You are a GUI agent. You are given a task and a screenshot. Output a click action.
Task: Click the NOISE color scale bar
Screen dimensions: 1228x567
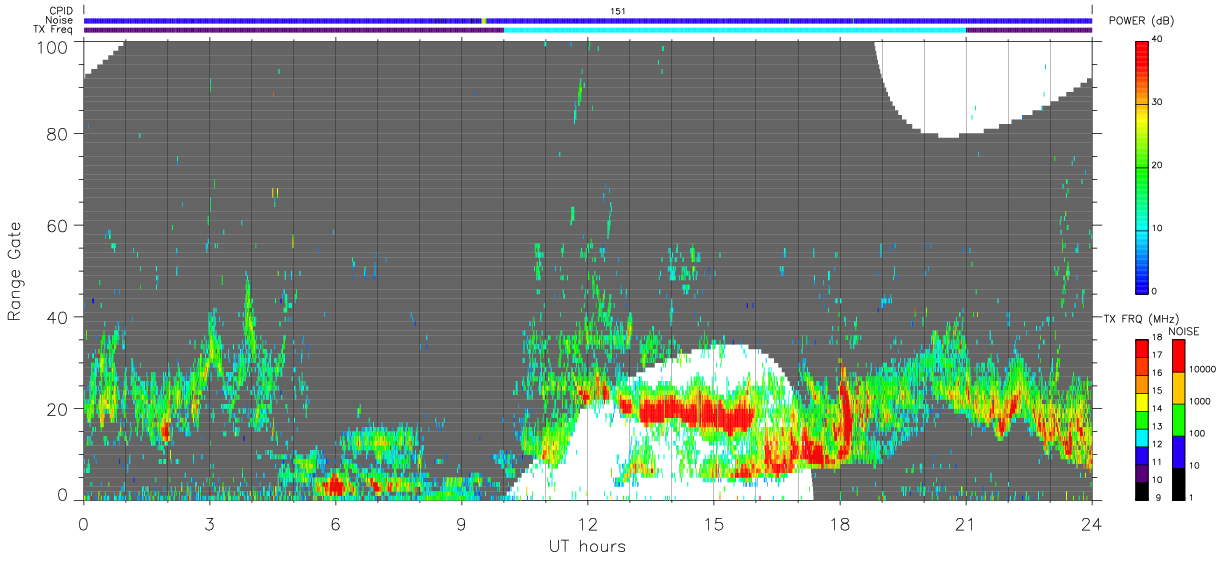point(1179,419)
